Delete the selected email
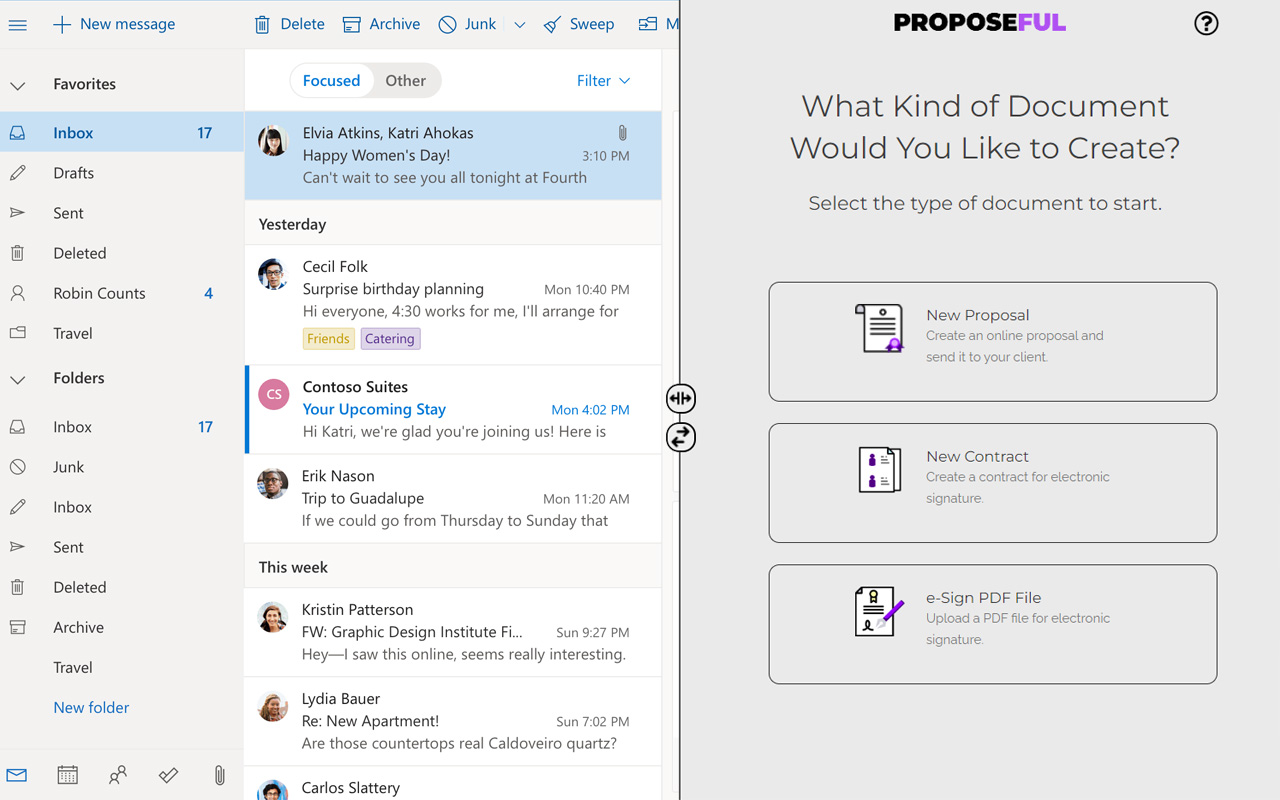 [x=289, y=24]
